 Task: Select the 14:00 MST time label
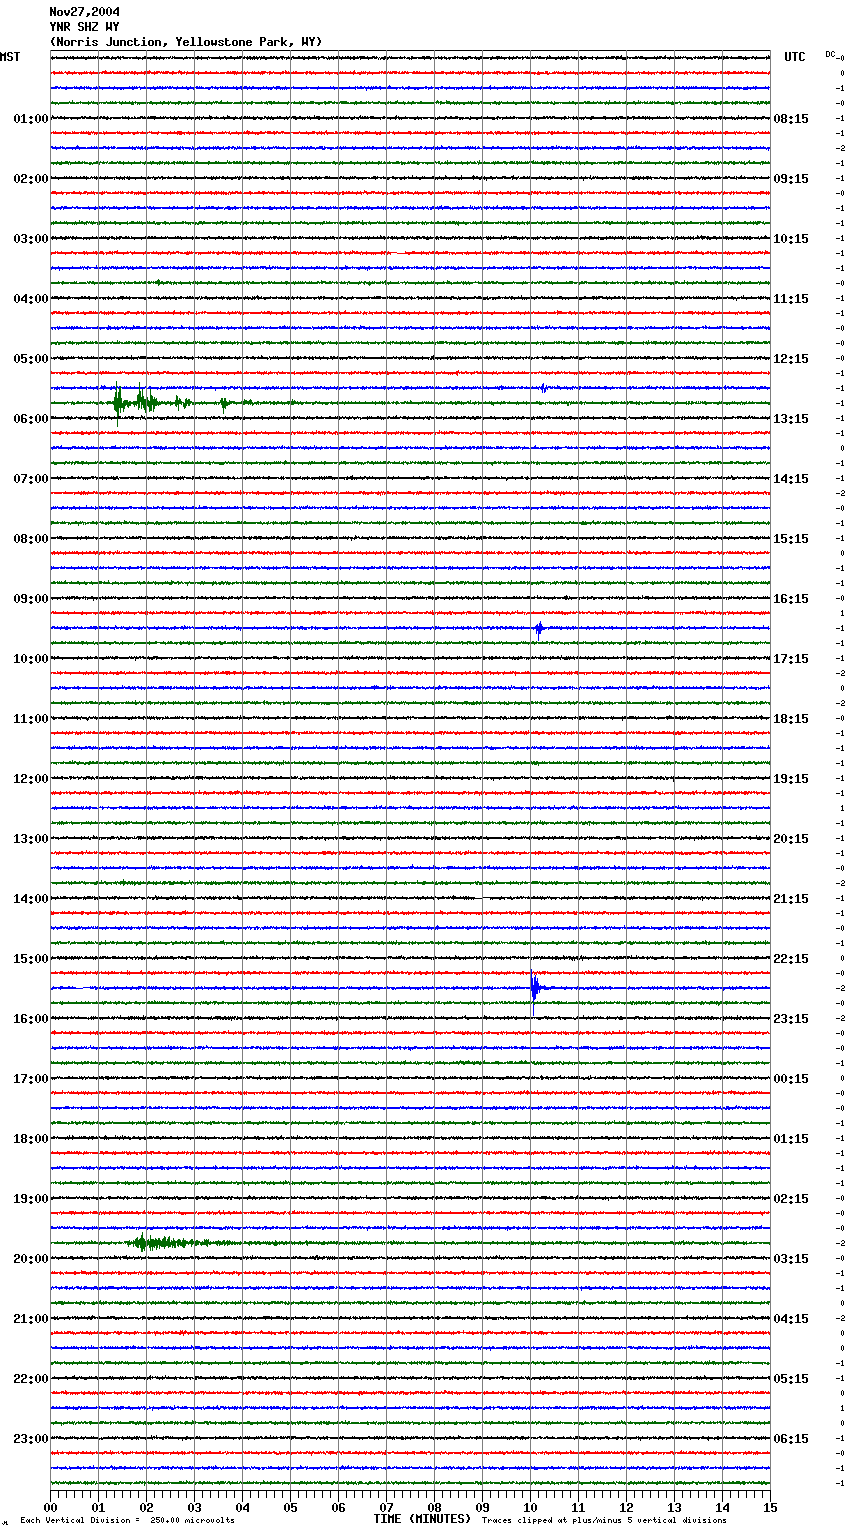31,899
